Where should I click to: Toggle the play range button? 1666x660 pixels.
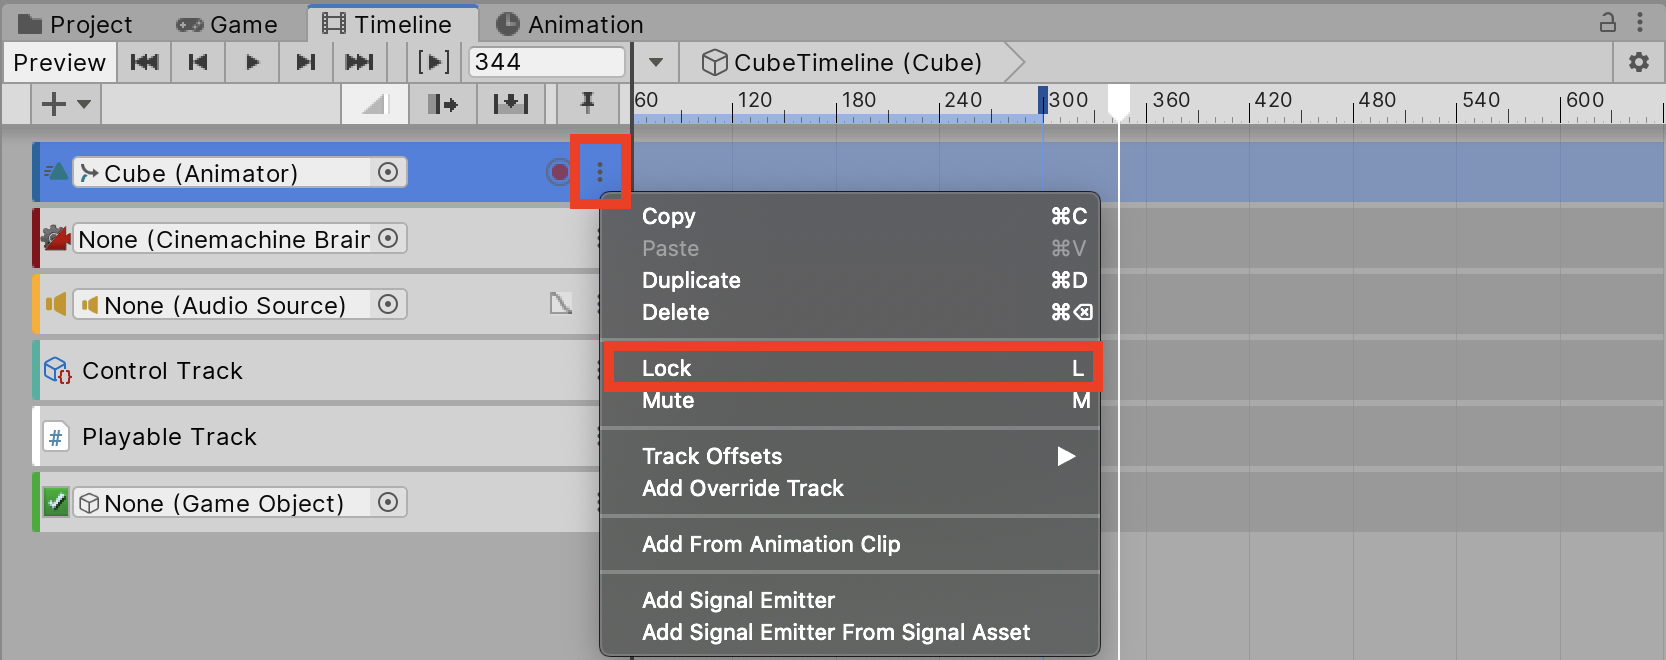pos(433,62)
